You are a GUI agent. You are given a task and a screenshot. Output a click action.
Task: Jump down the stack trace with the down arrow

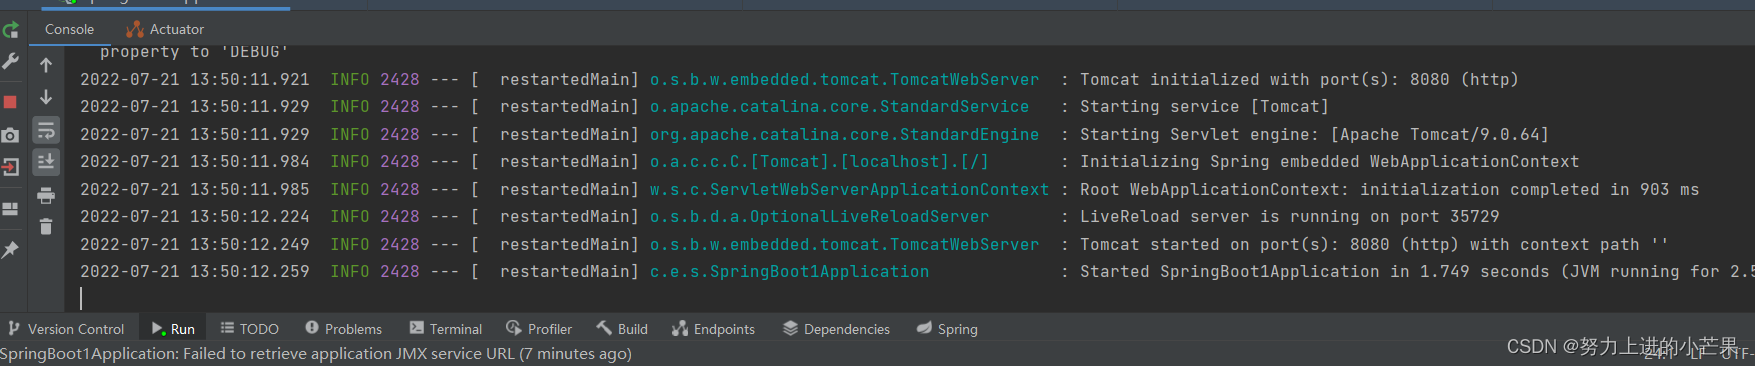pos(46,98)
